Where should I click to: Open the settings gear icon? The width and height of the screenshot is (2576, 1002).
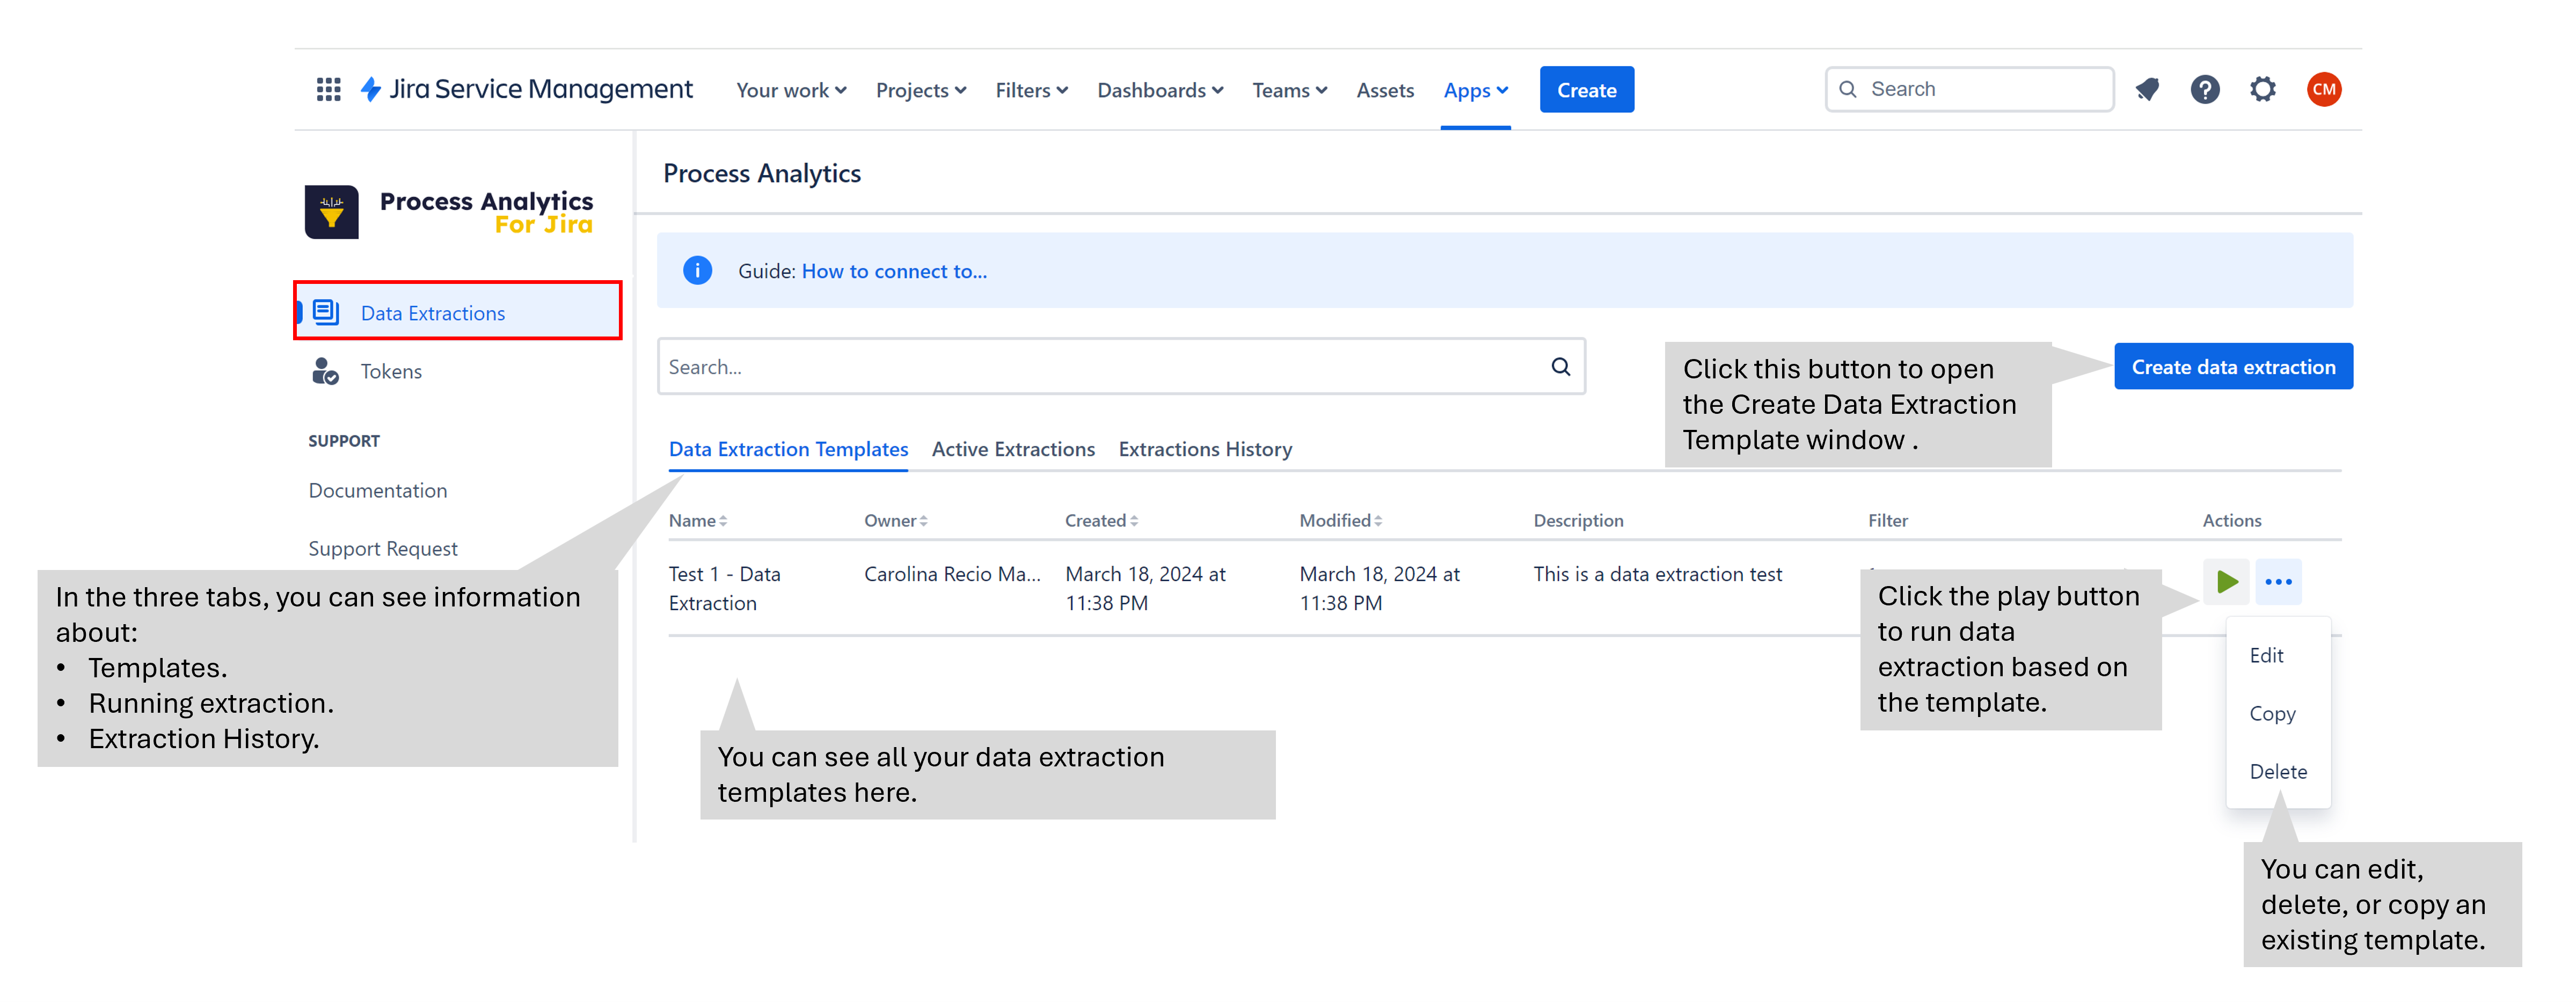tap(2263, 90)
